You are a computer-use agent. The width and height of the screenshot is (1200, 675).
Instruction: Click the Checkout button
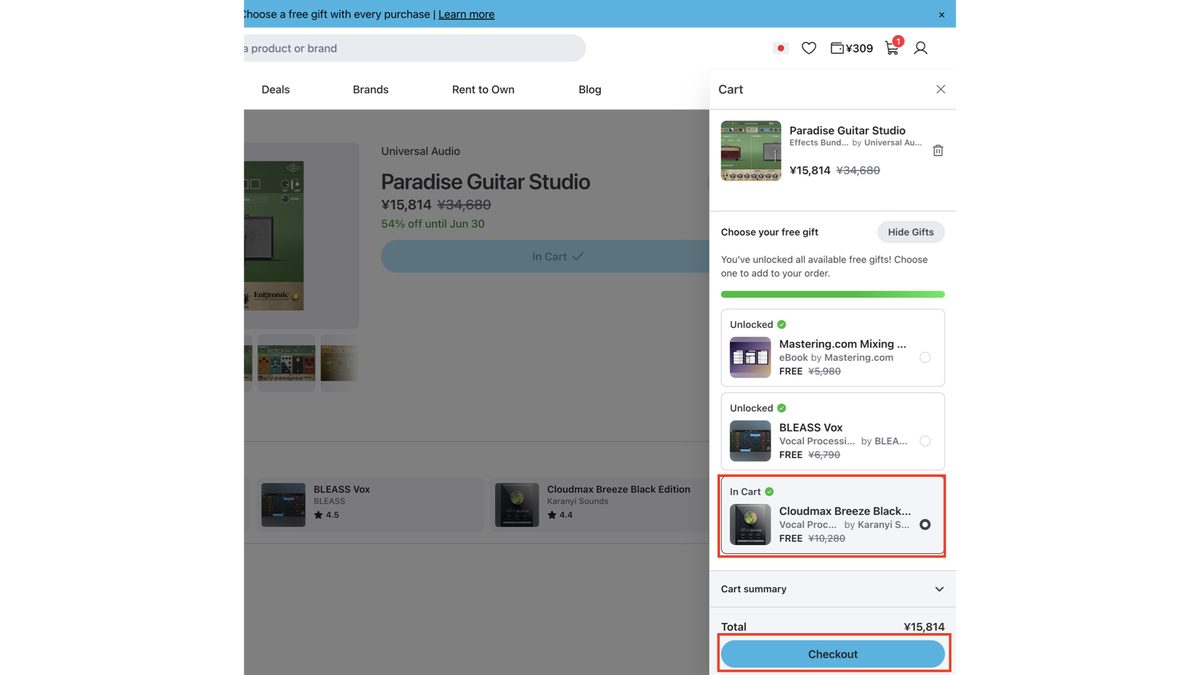tap(833, 654)
